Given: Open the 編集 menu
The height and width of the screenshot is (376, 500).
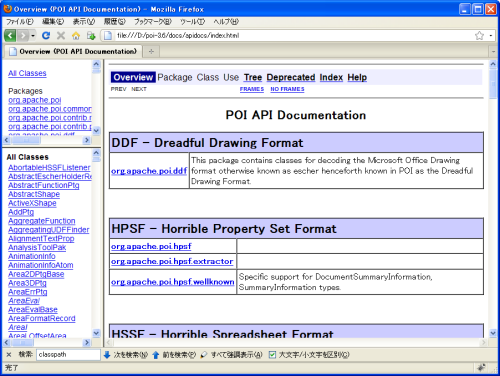Looking at the screenshot, I should [53, 22].
